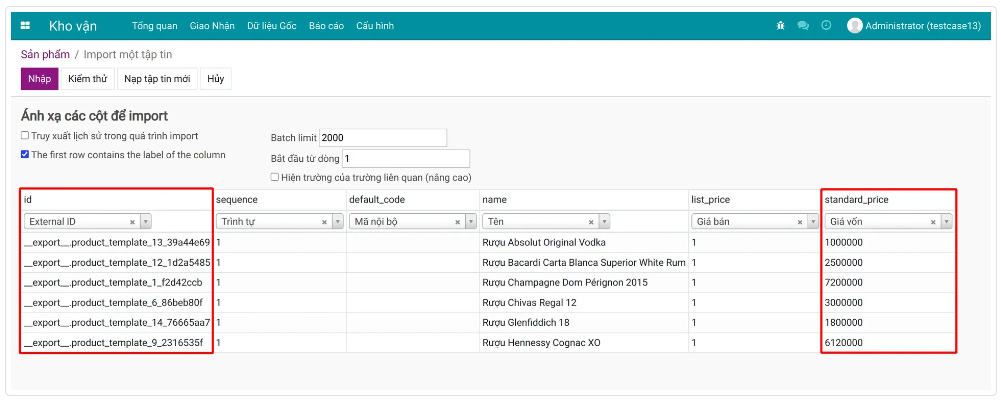The height and width of the screenshot is (402, 1001).
Task: Click the Administrator avatar picture
Action: point(854,26)
